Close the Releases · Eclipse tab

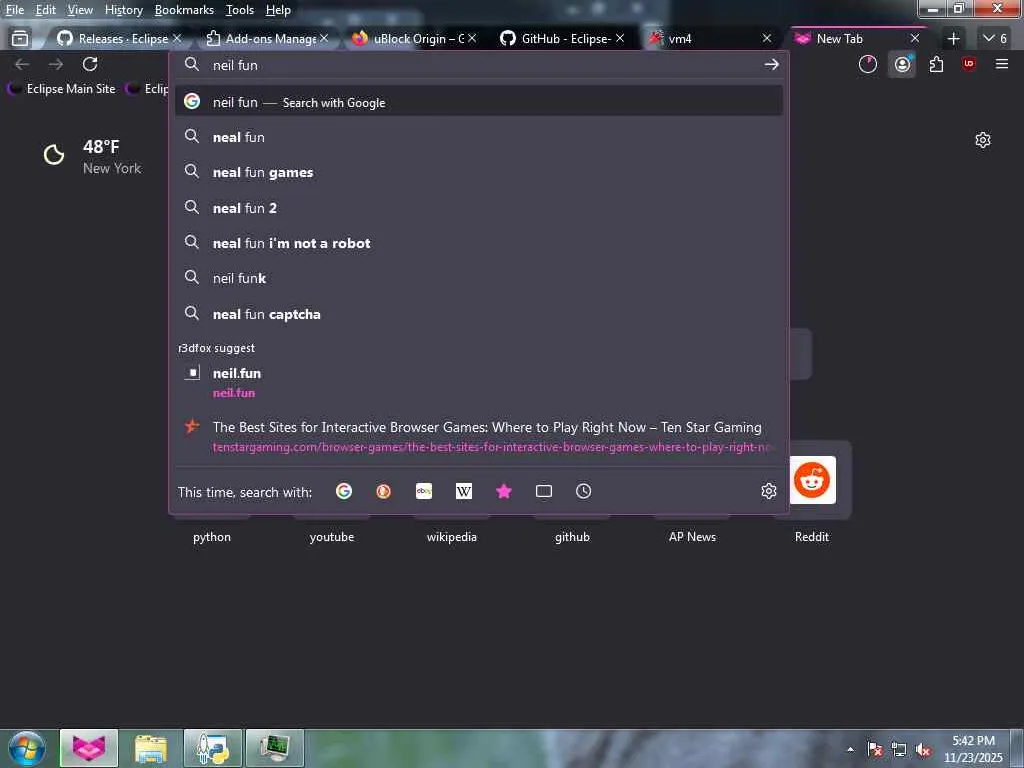coord(176,39)
